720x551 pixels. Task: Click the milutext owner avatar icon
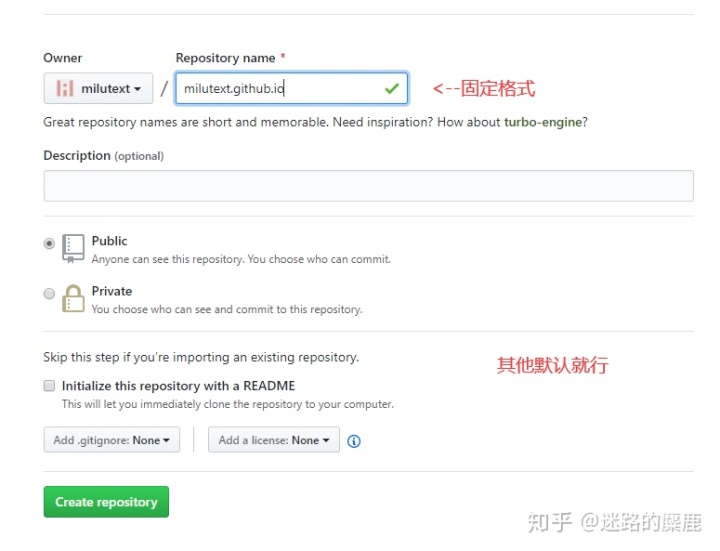(x=65, y=88)
